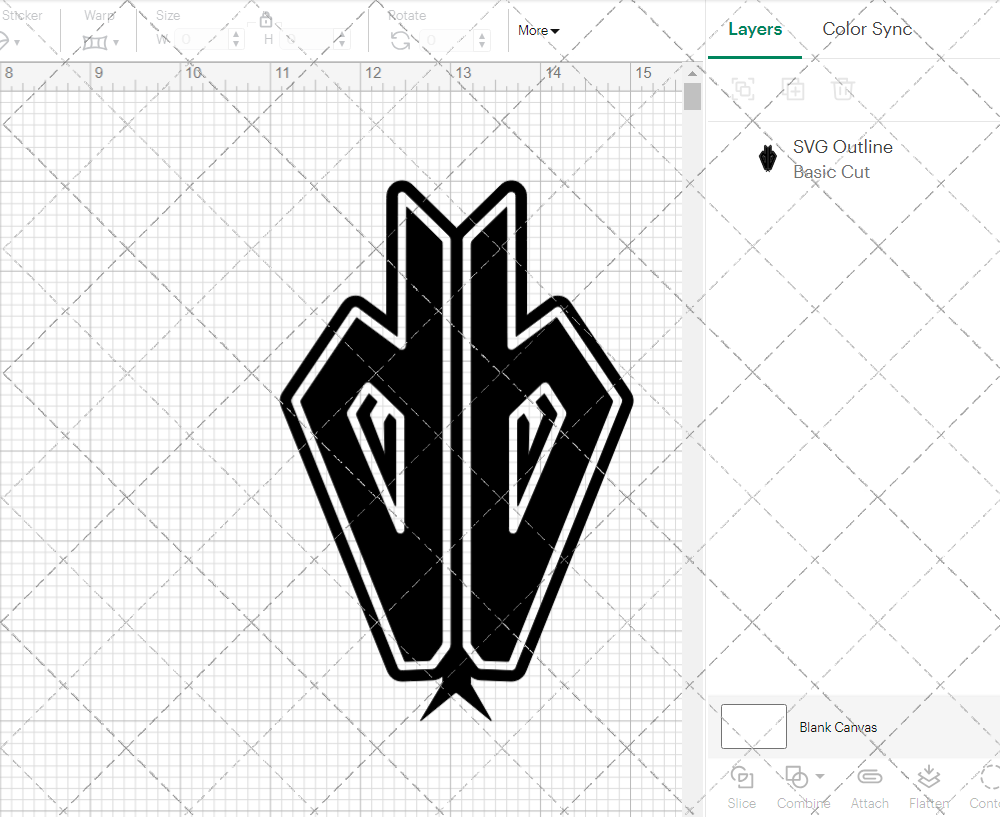This screenshot has width=1000, height=817.
Task: Open the Blank Canvas color swatch
Action: (753, 727)
